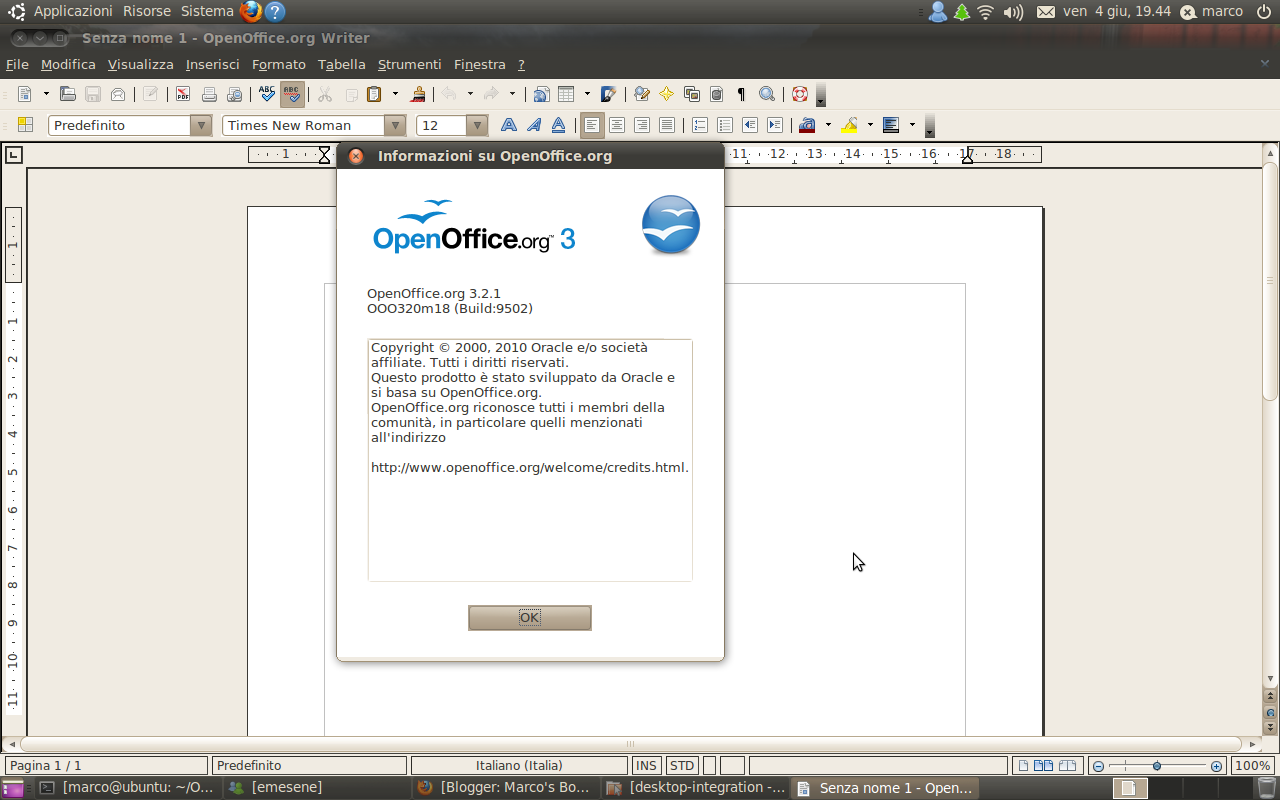The height and width of the screenshot is (800, 1280).
Task: Click Decrease Indent icon
Action: pos(750,125)
